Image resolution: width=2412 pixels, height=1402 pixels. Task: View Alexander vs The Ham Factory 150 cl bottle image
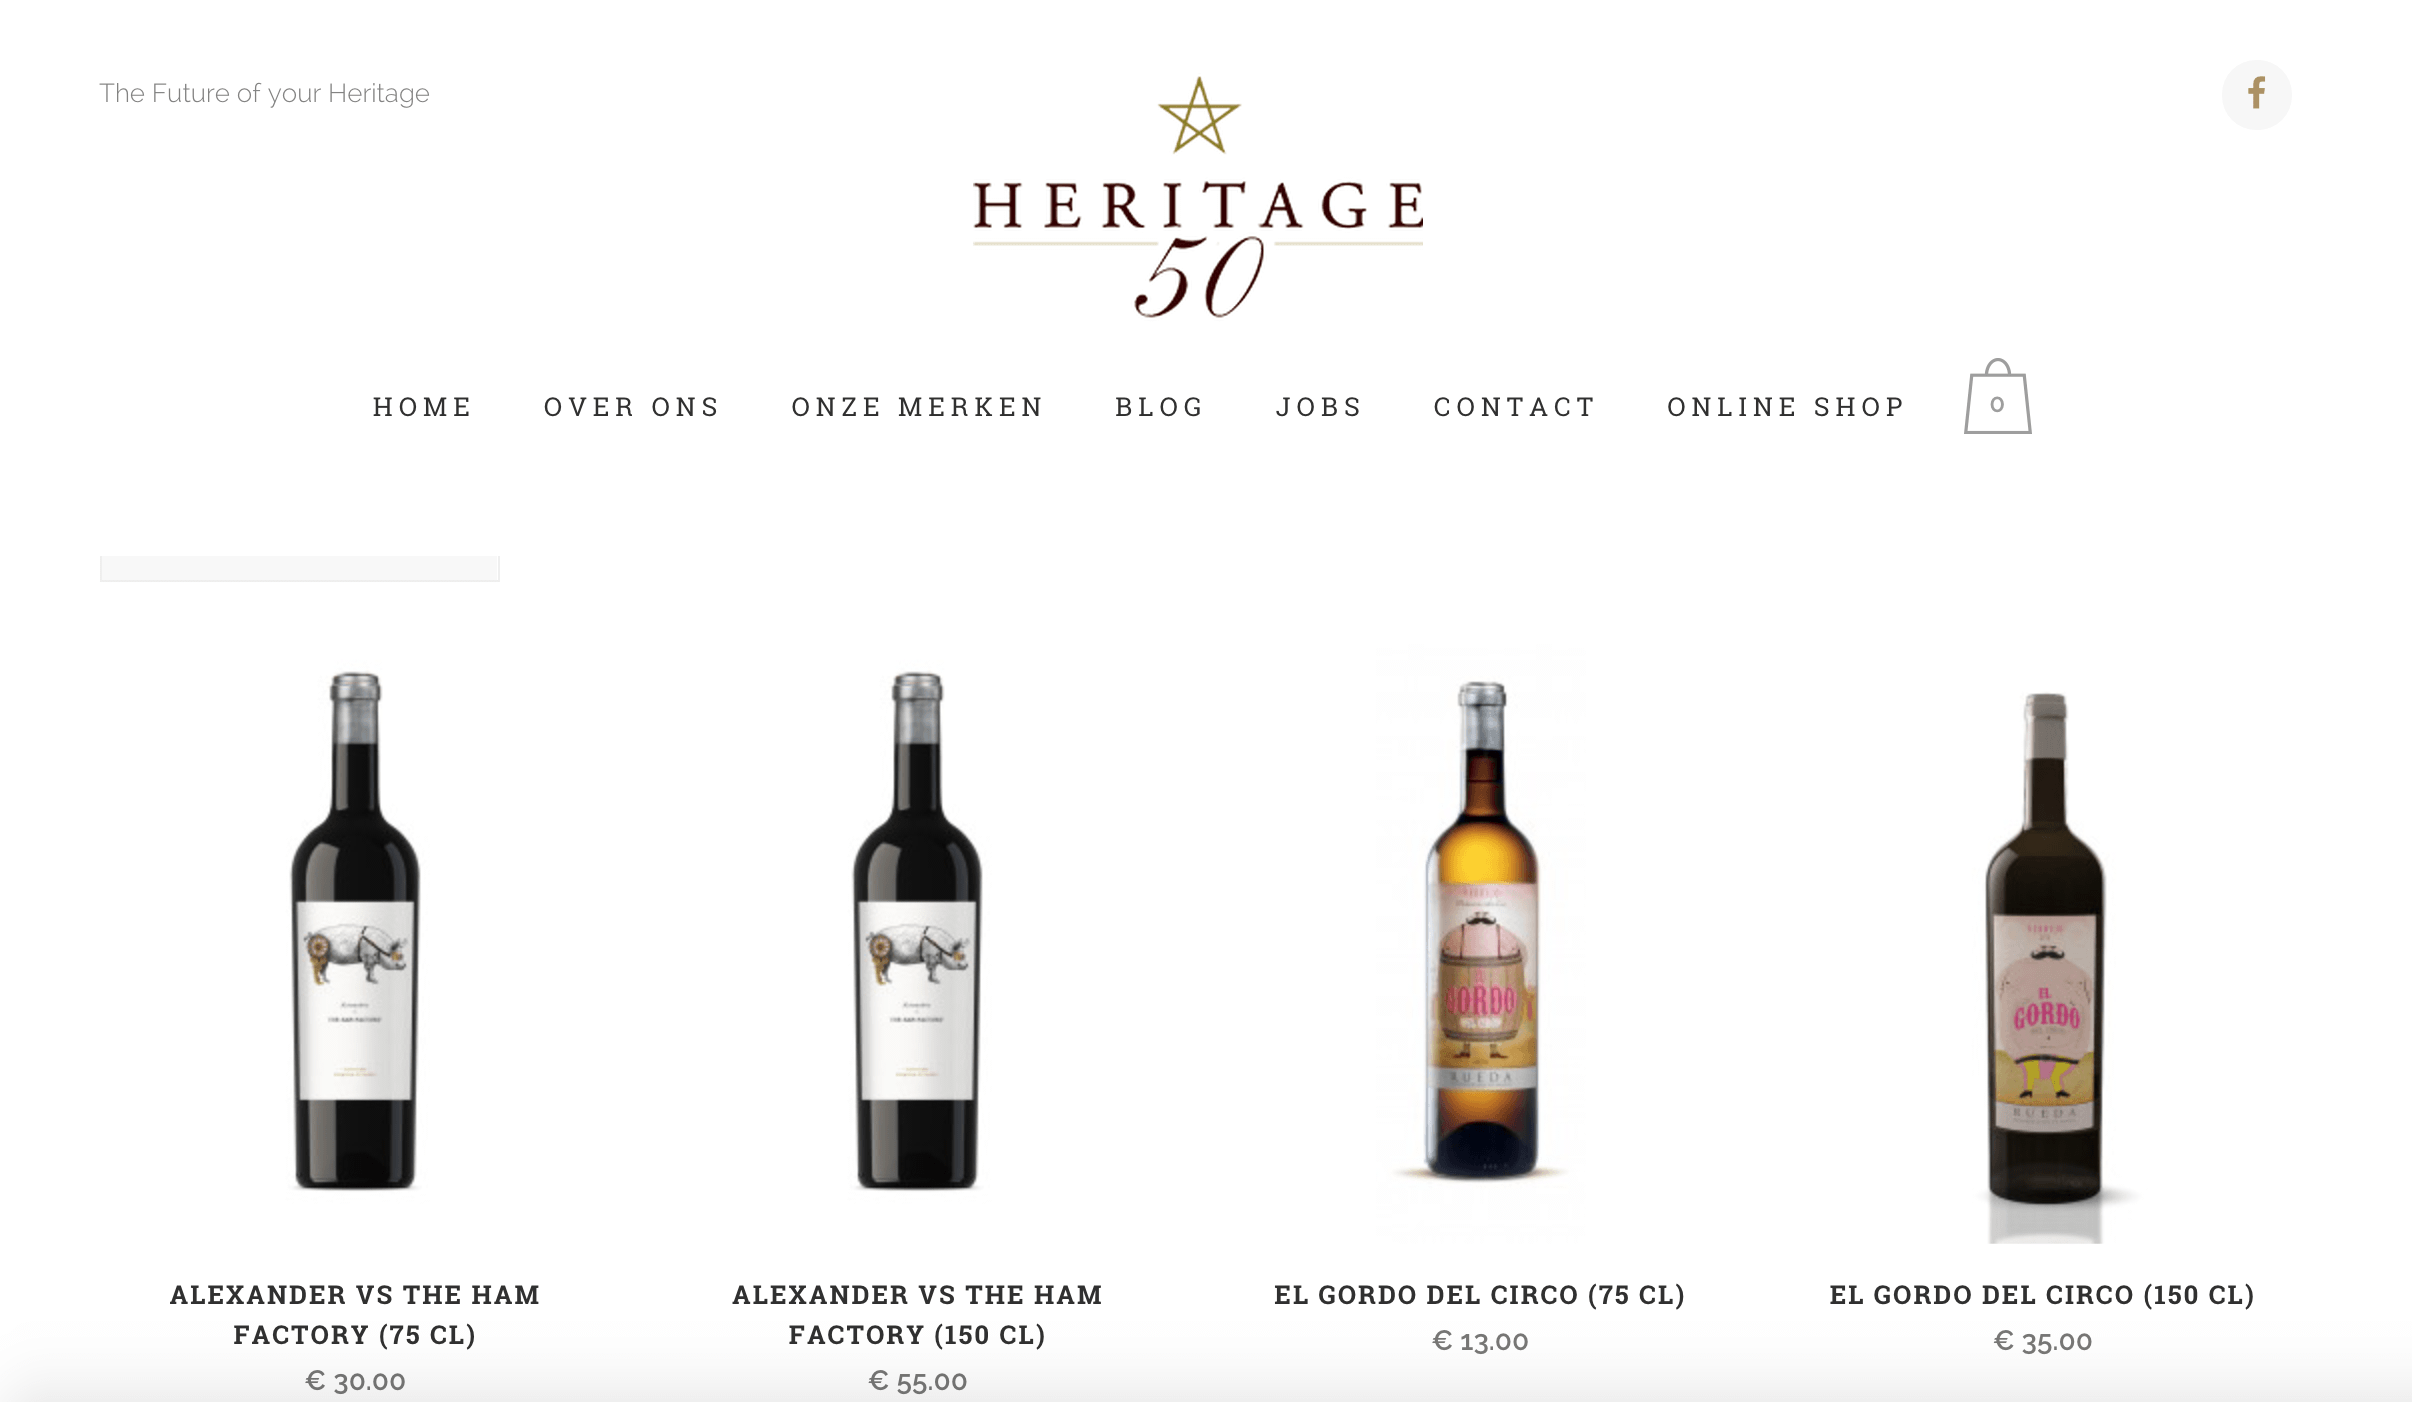coord(917,931)
